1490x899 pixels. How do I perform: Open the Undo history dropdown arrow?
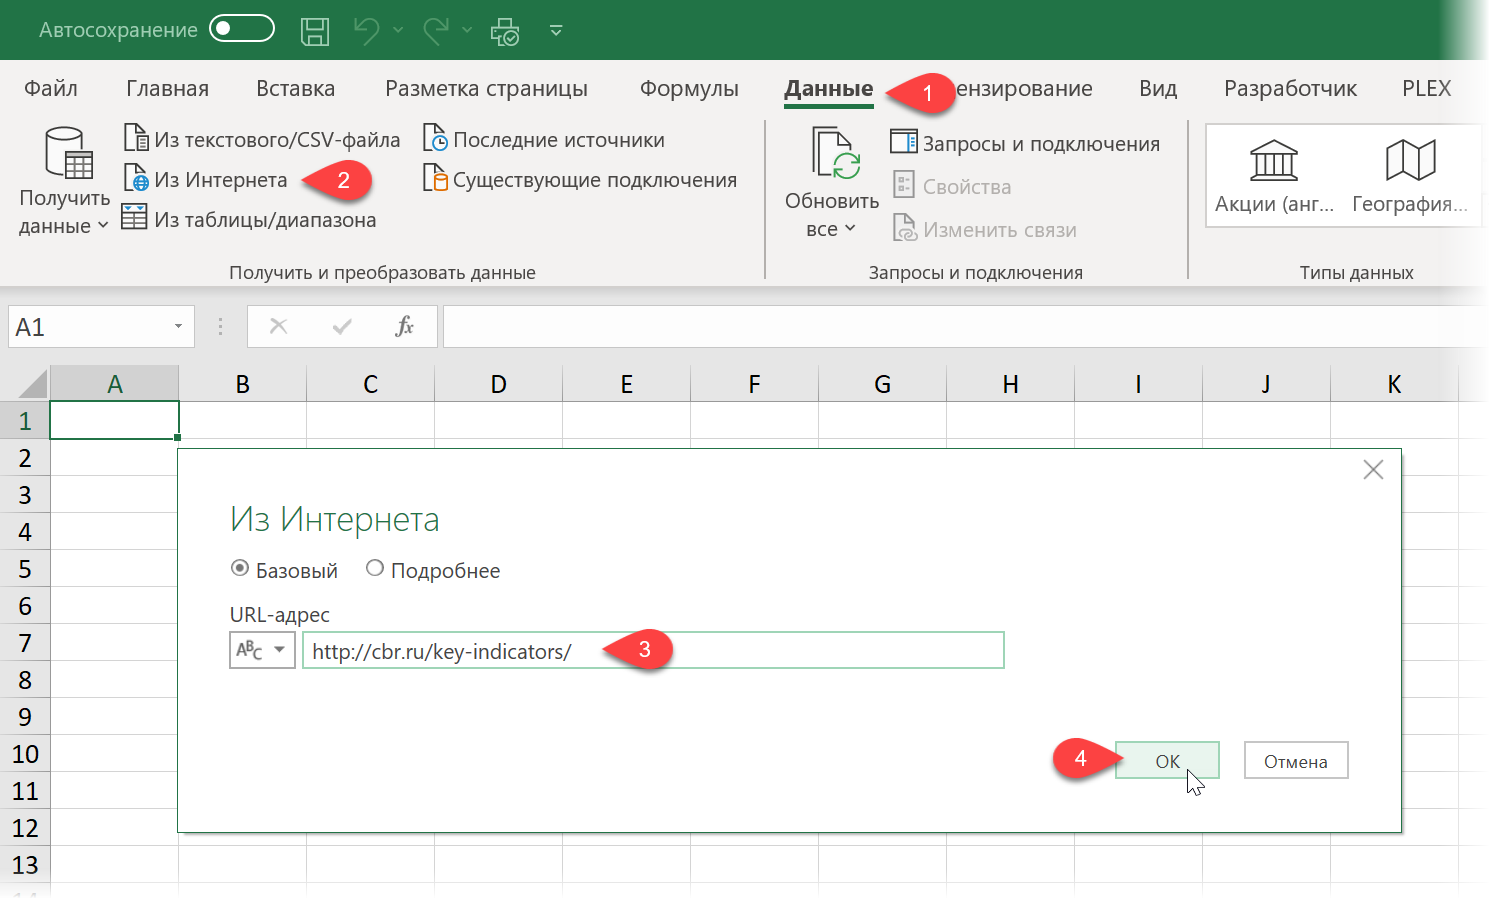point(398,30)
